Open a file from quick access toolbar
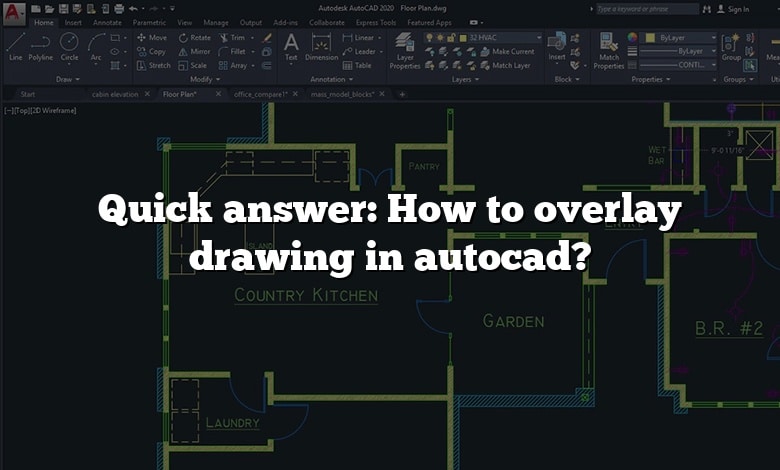The width and height of the screenshot is (780, 470). [x=49, y=8]
